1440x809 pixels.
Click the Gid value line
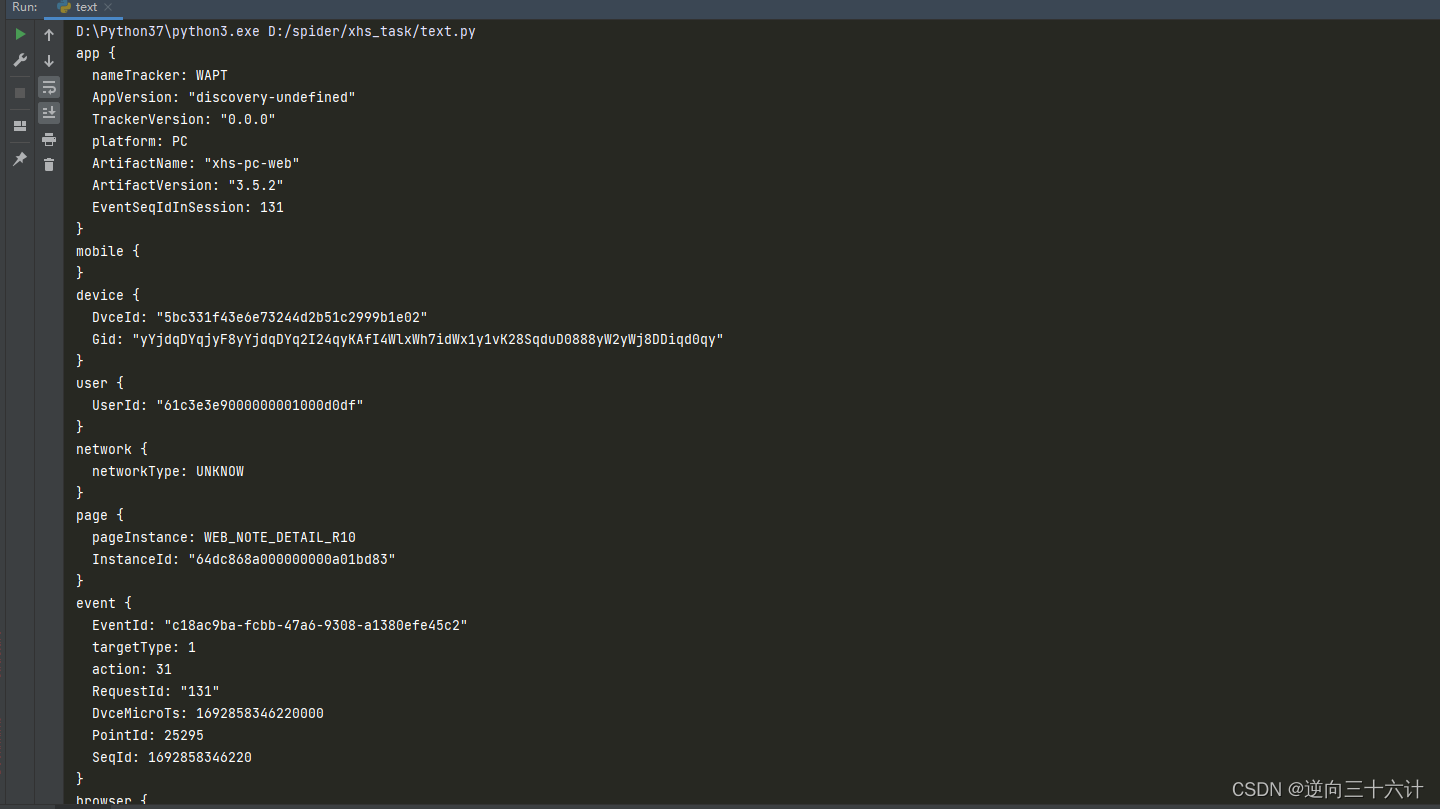(x=408, y=339)
